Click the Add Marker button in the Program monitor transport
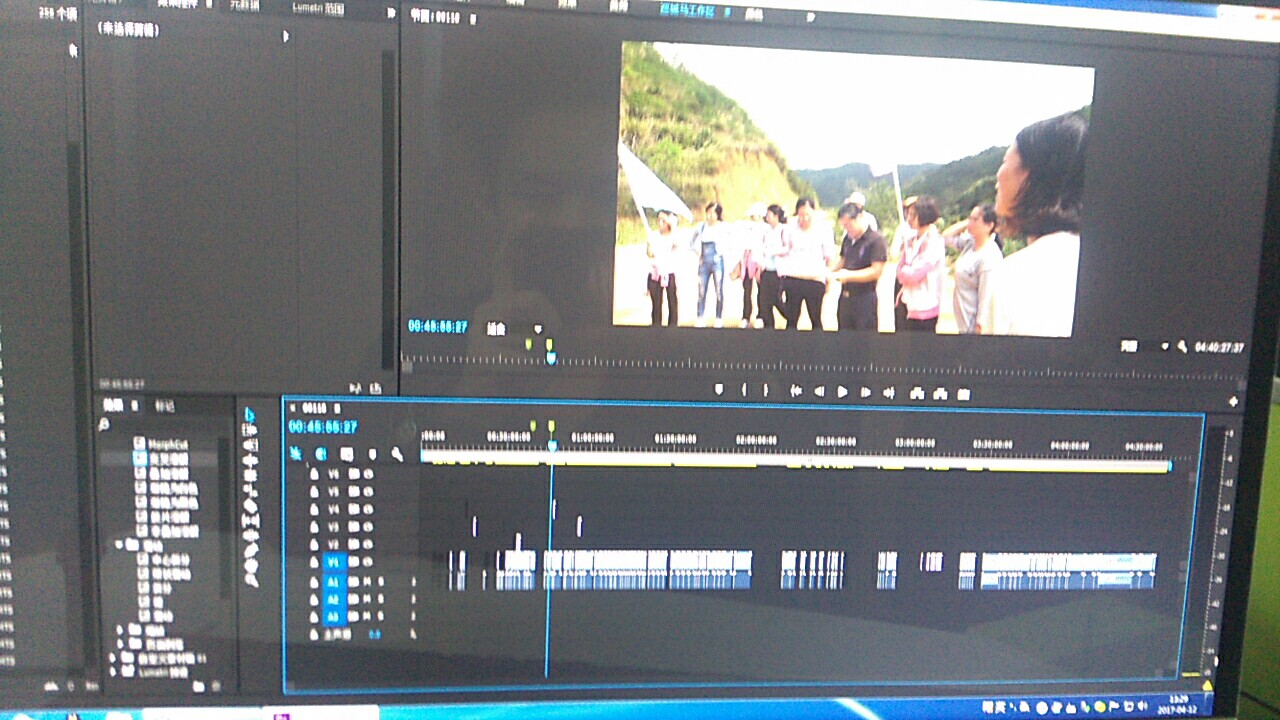 coord(718,390)
